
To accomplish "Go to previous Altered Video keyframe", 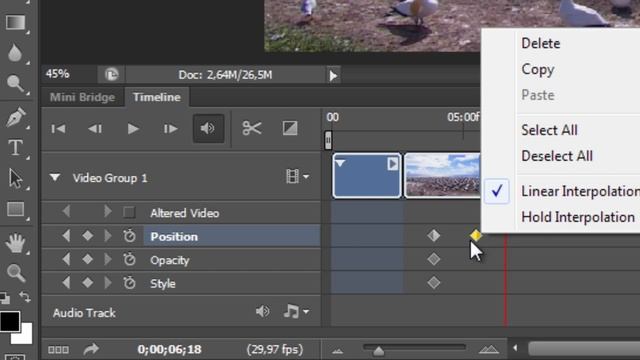I will click(66, 211).
